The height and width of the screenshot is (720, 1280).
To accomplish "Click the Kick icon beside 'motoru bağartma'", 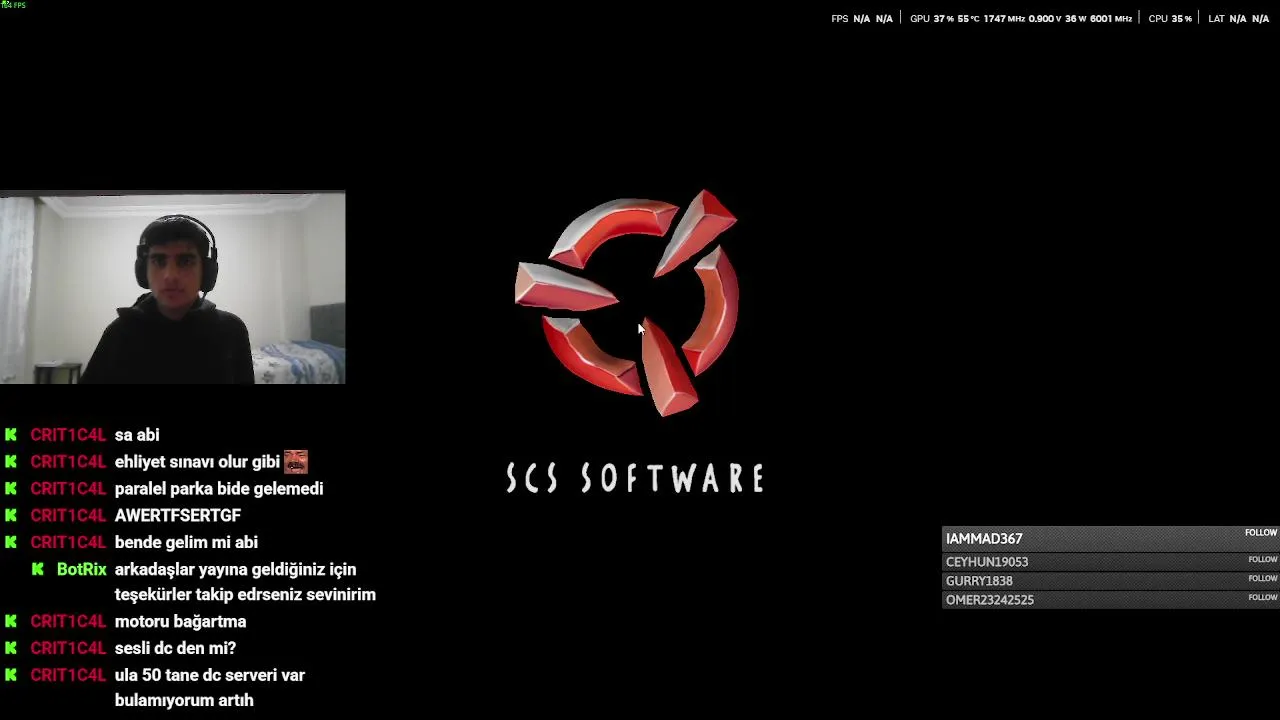I will tap(11, 621).
